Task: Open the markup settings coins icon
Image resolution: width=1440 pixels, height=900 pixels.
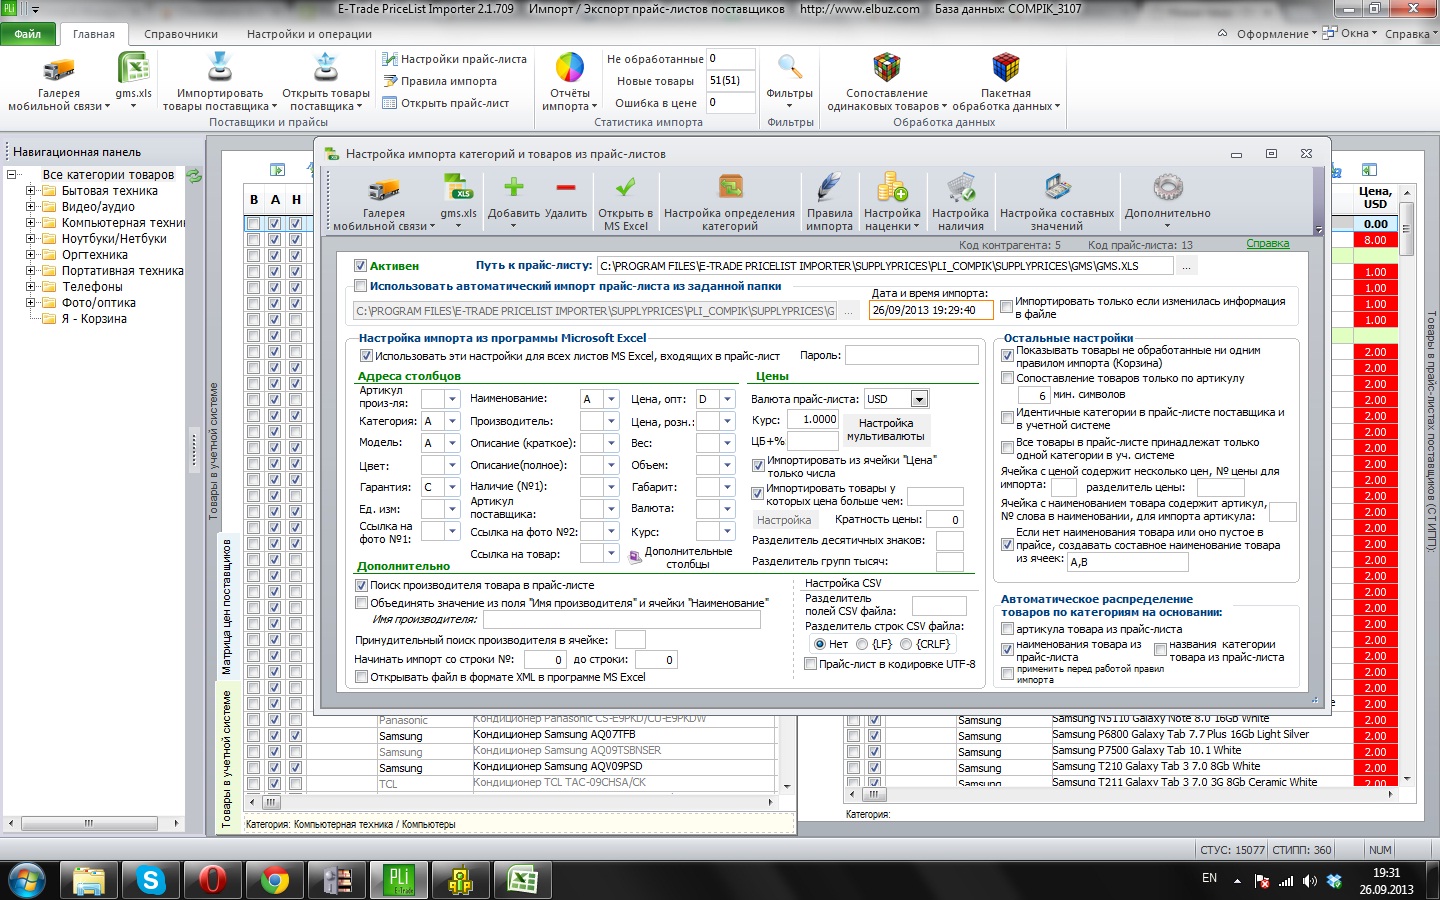Action: click(x=892, y=187)
